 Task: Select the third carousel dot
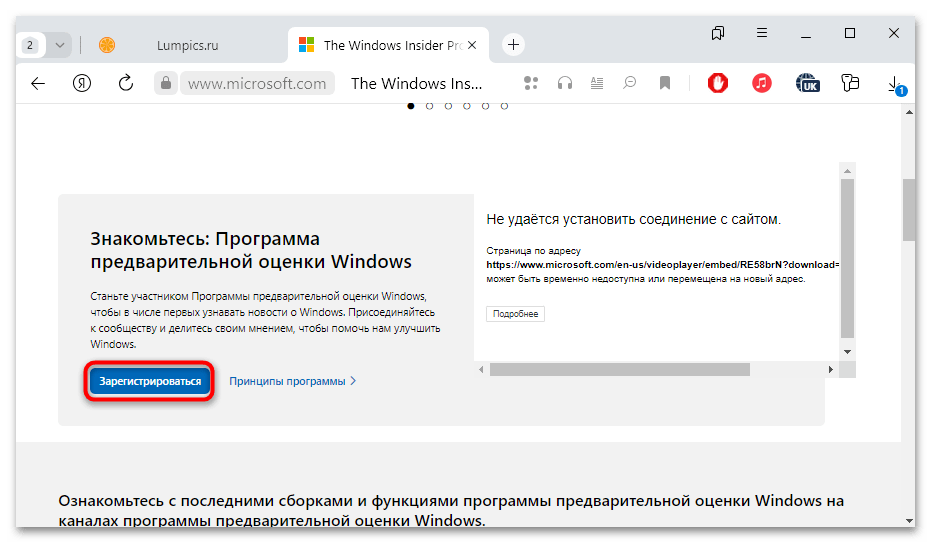448,106
